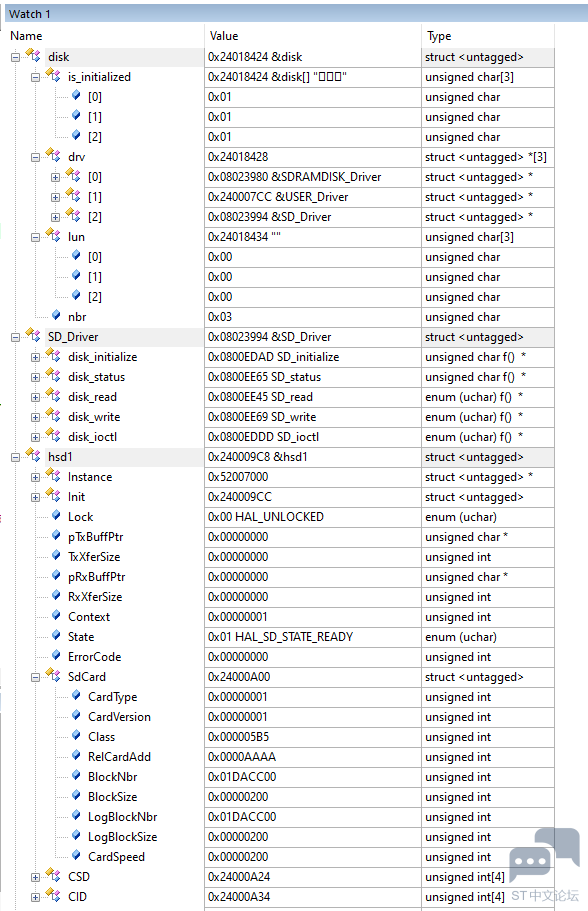The width and height of the screenshot is (588, 911).
Task: Select the value 0x240009C8 &hsd1
Action: (x=258, y=457)
